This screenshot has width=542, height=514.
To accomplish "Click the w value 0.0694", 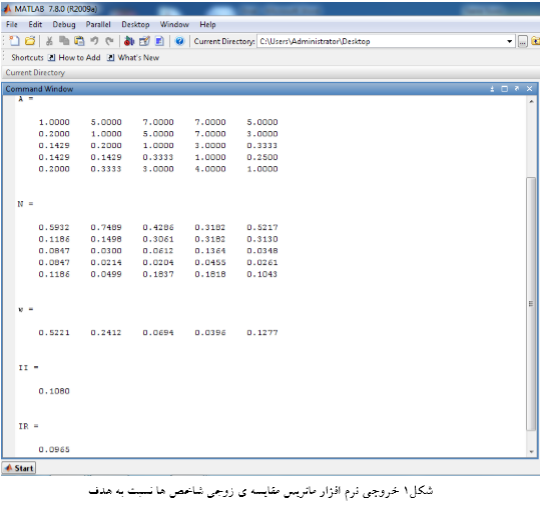I will click(x=158, y=333).
